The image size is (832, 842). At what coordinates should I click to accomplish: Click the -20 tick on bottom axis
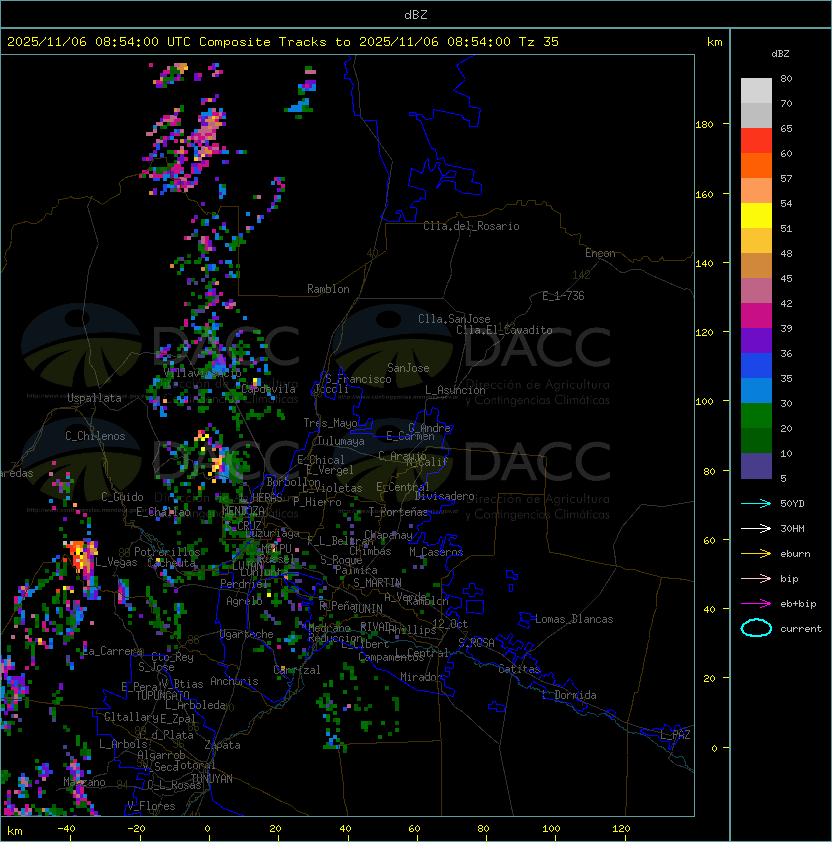pos(136,829)
